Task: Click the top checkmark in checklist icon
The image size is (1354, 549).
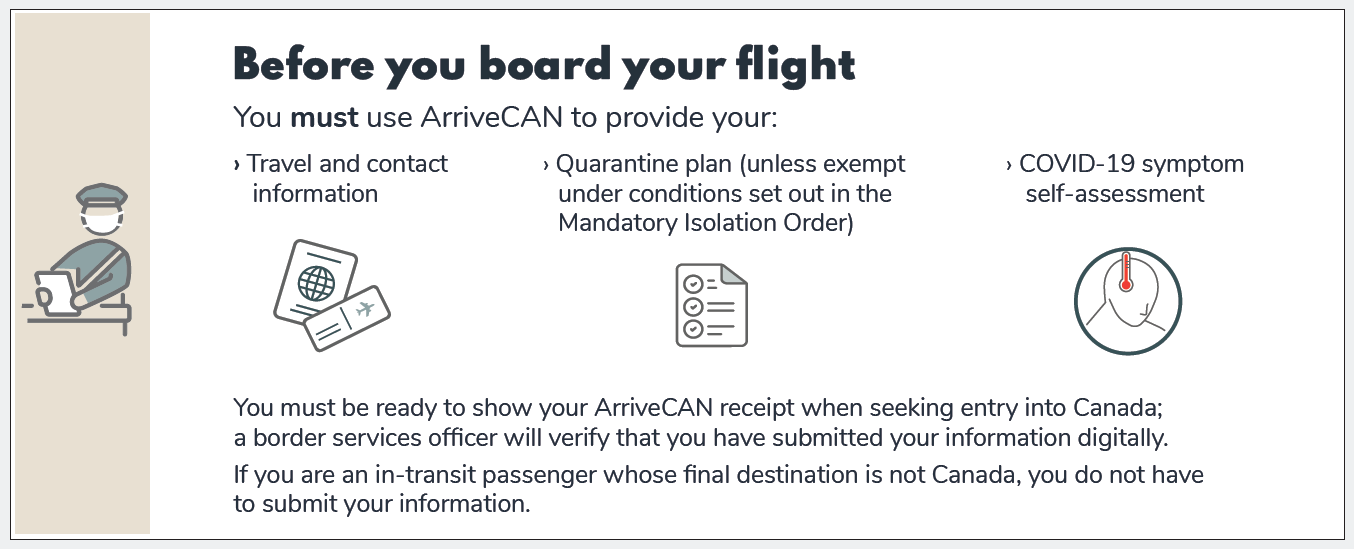Action: pyautogui.click(x=692, y=283)
